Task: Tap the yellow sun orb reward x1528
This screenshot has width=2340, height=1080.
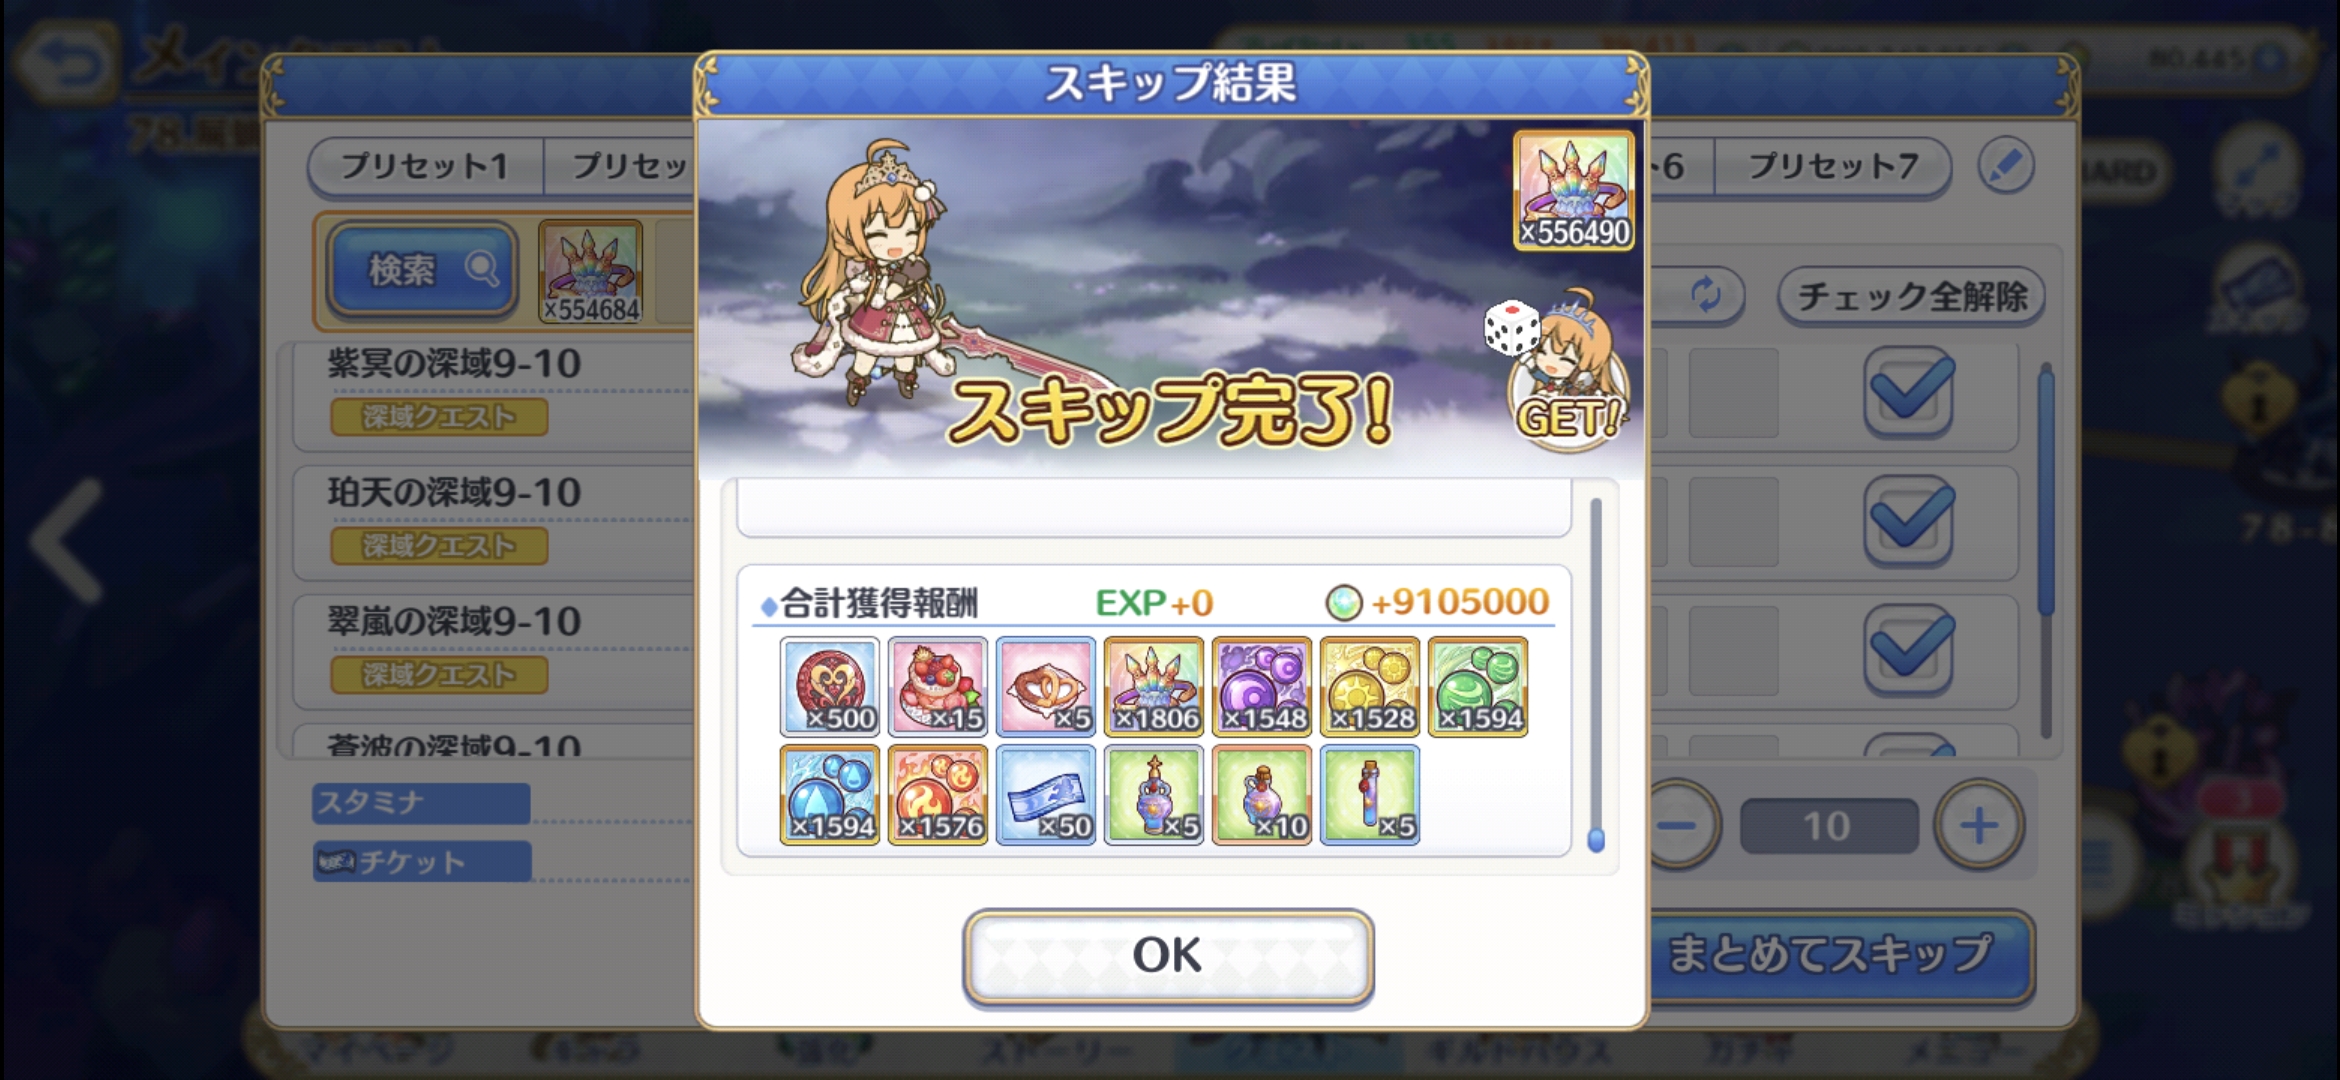Action: [x=1370, y=686]
